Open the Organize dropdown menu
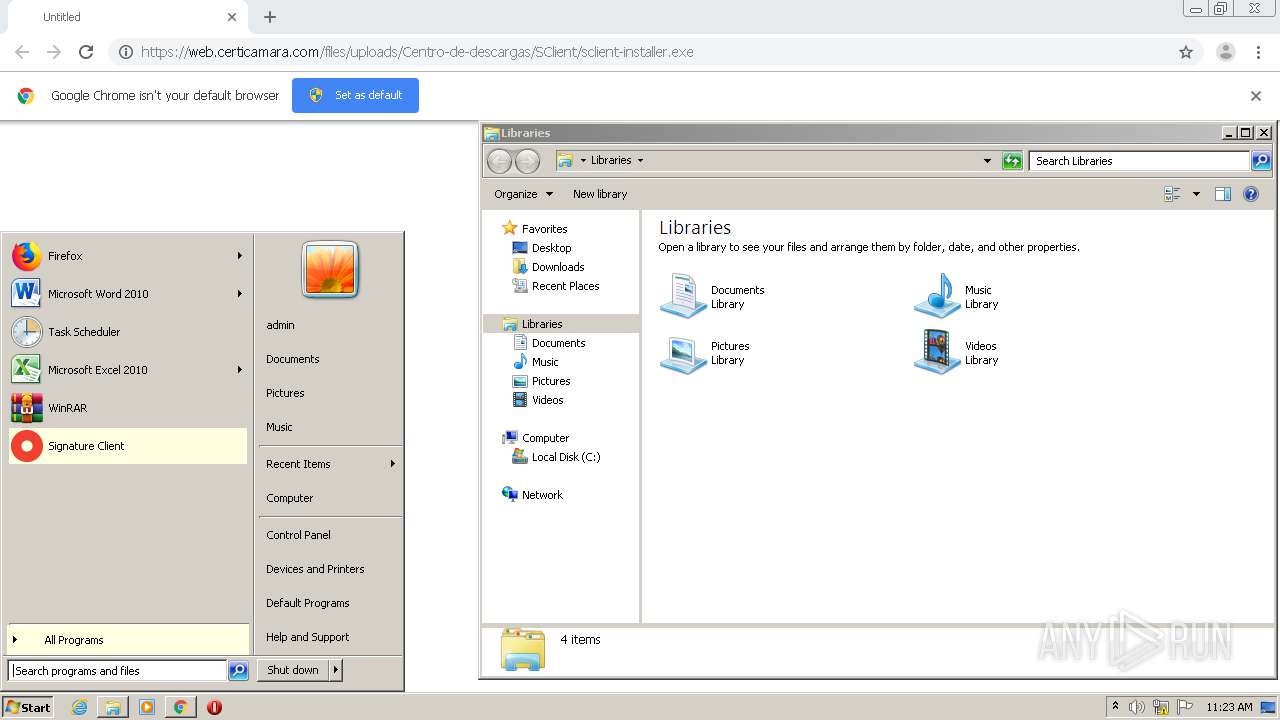This screenshot has height=720, width=1280. pos(523,194)
